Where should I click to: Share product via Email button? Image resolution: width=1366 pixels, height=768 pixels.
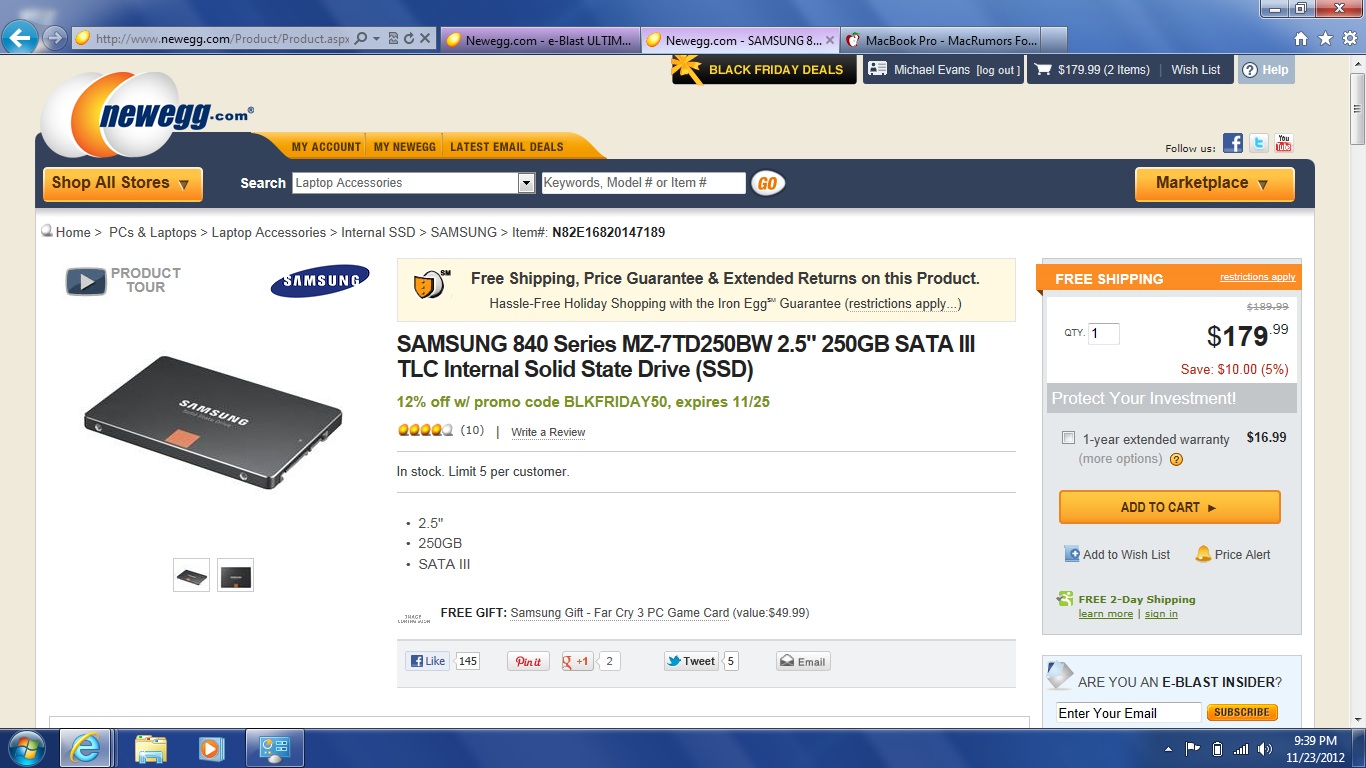point(803,661)
